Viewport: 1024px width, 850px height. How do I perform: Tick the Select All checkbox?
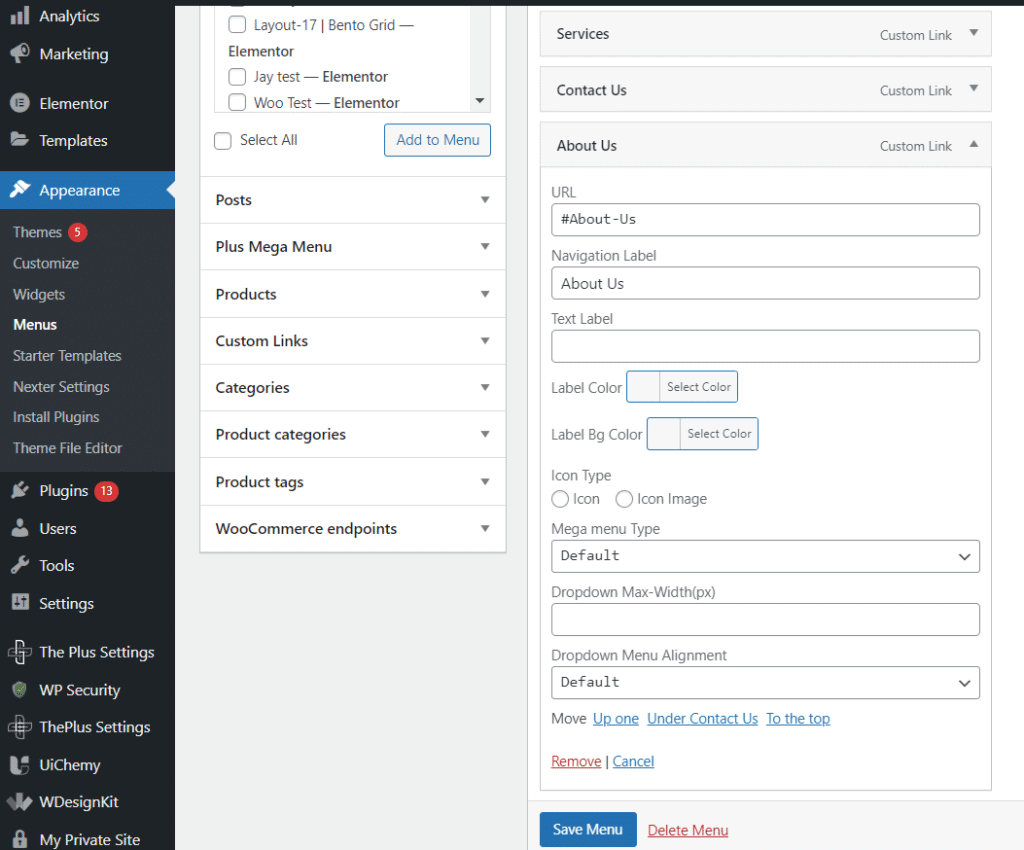coord(223,140)
